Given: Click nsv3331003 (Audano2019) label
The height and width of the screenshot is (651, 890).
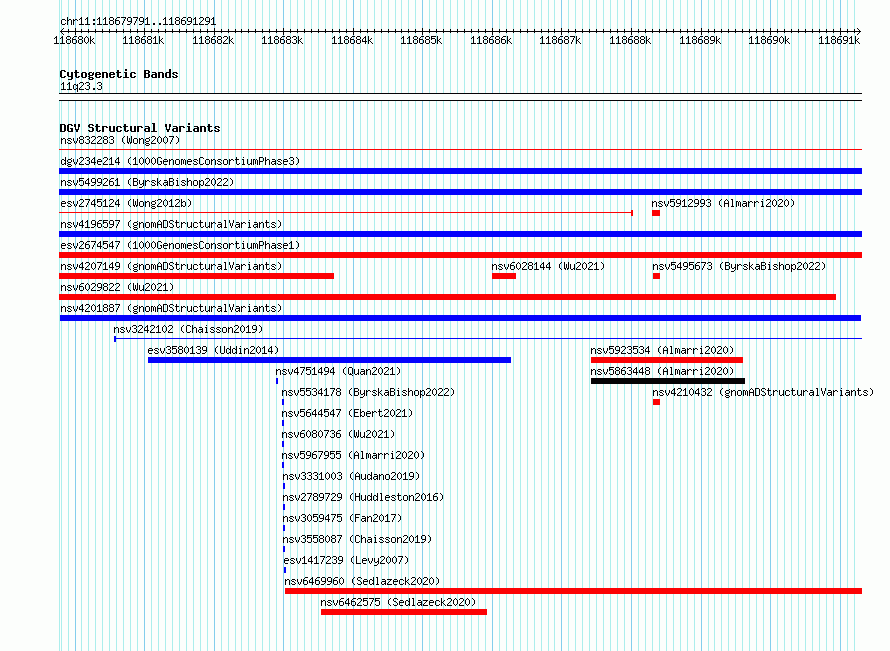Looking at the screenshot, I should (x=351, y=476).
